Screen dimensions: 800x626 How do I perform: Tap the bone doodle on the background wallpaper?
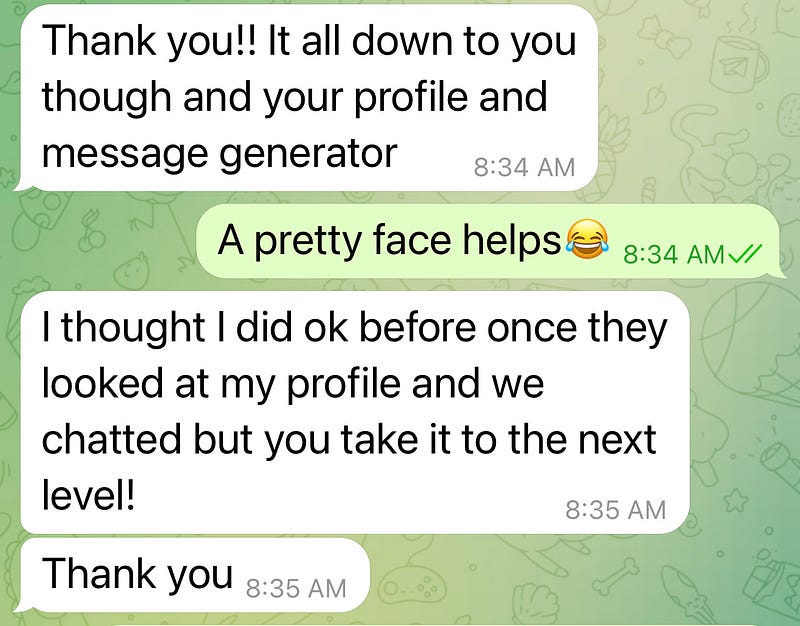pyautogui.click(x=615, y=575)
